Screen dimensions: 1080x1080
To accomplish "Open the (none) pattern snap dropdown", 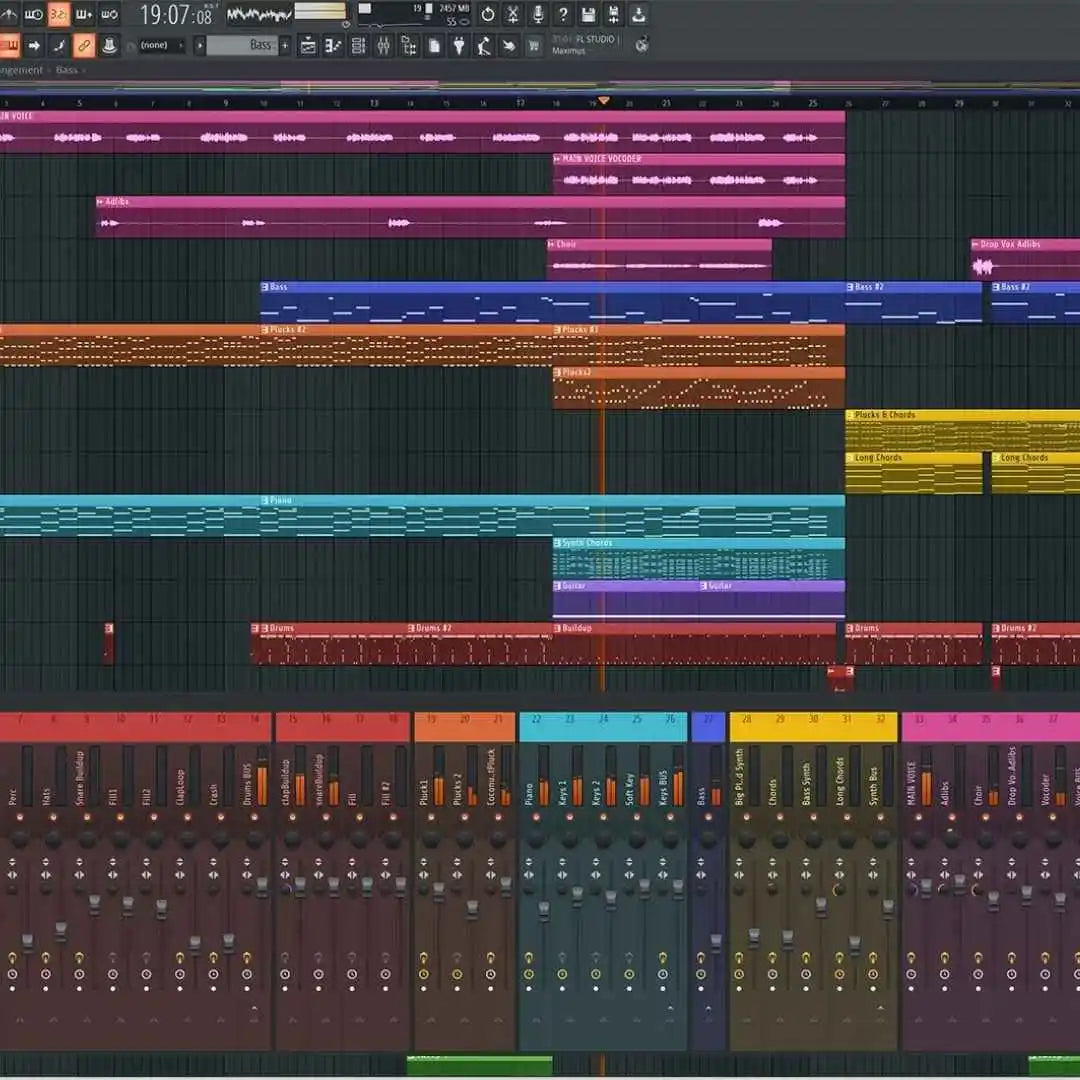I will (161, 45).
